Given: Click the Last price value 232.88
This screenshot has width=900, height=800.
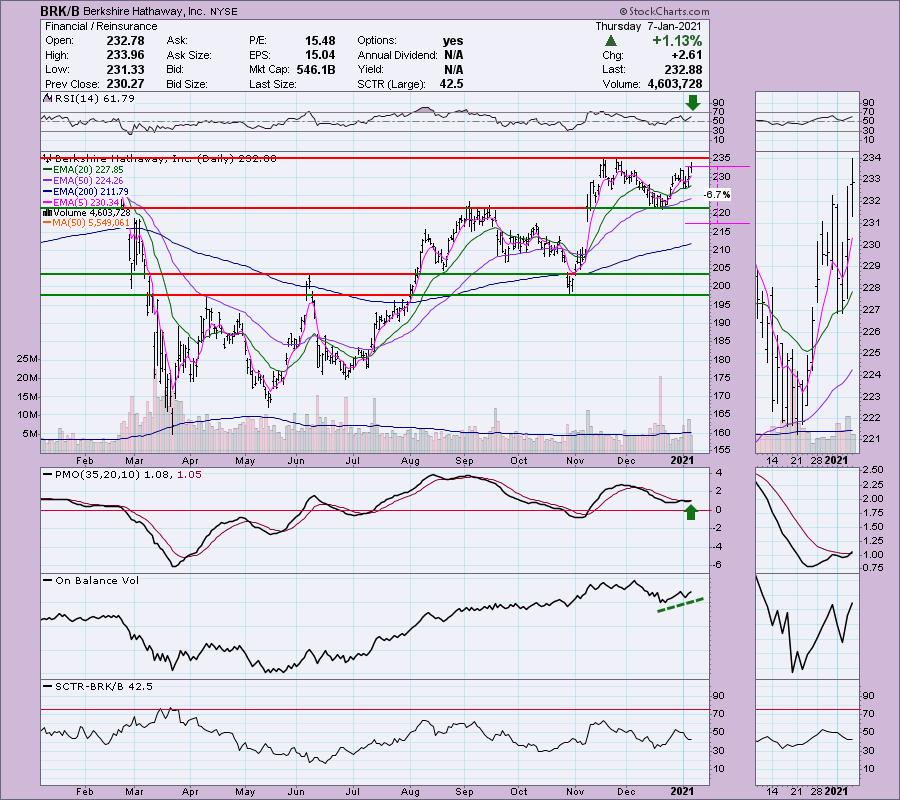Looking at the screenshot, I should click(683, 69).
